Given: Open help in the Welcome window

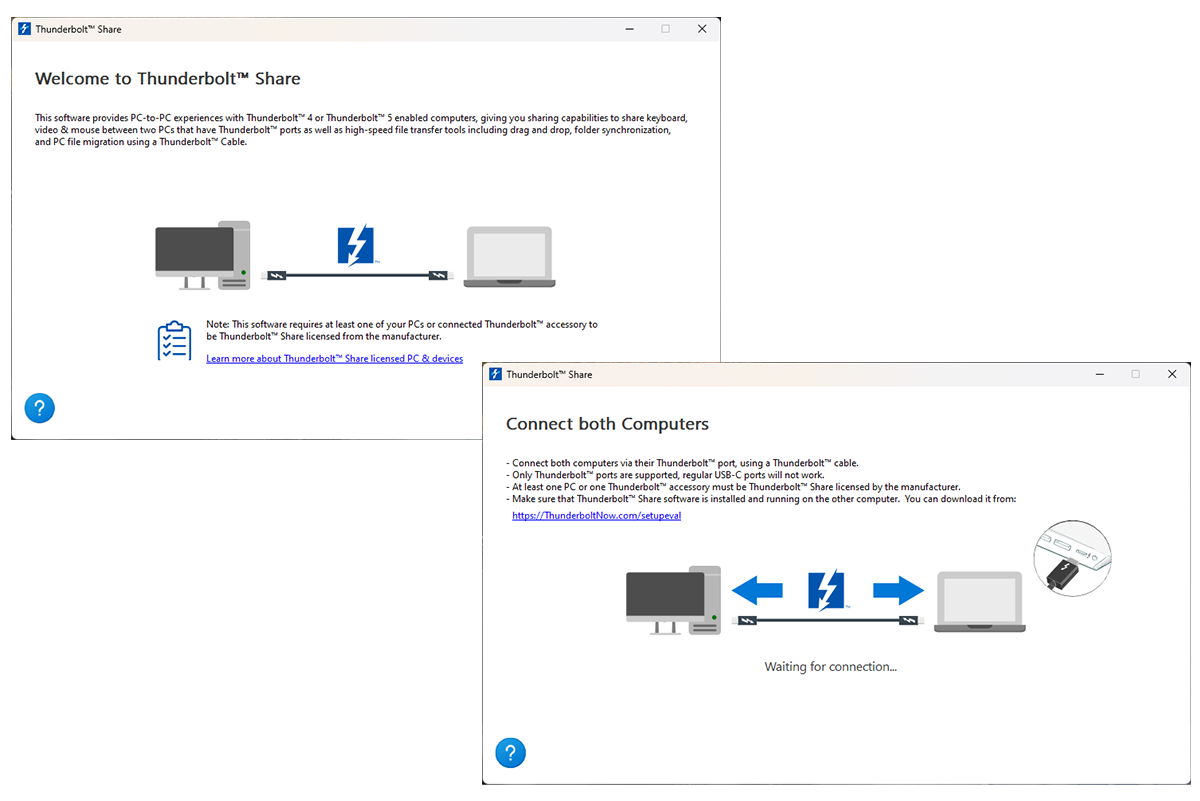Looking at the screenshot, I should point(39,408).
